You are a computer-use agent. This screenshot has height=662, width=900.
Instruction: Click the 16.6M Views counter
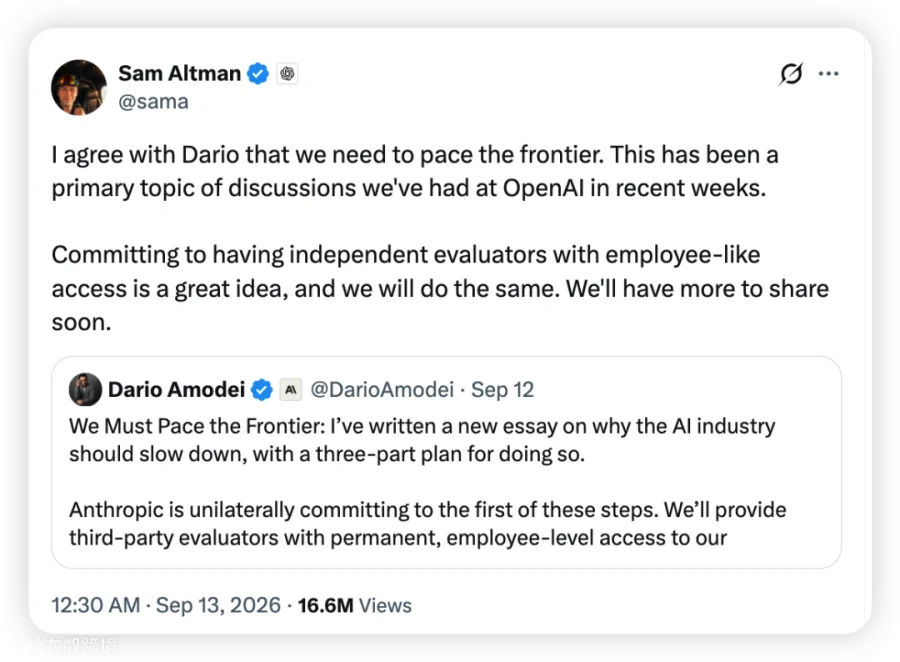coord(355,605)
